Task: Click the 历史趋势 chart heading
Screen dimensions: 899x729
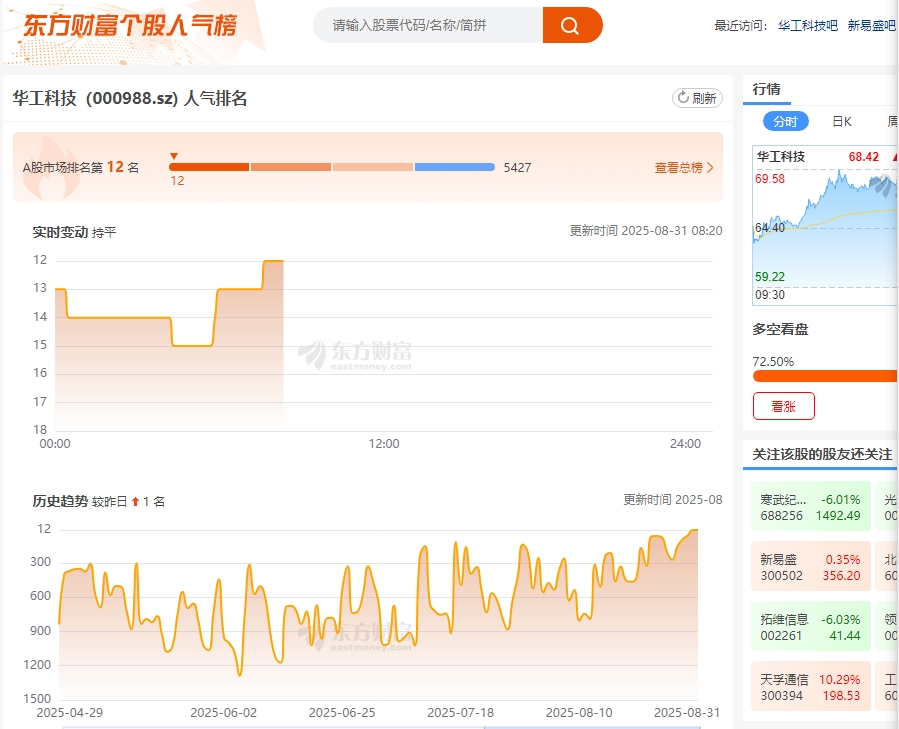Action: [60, 501]
